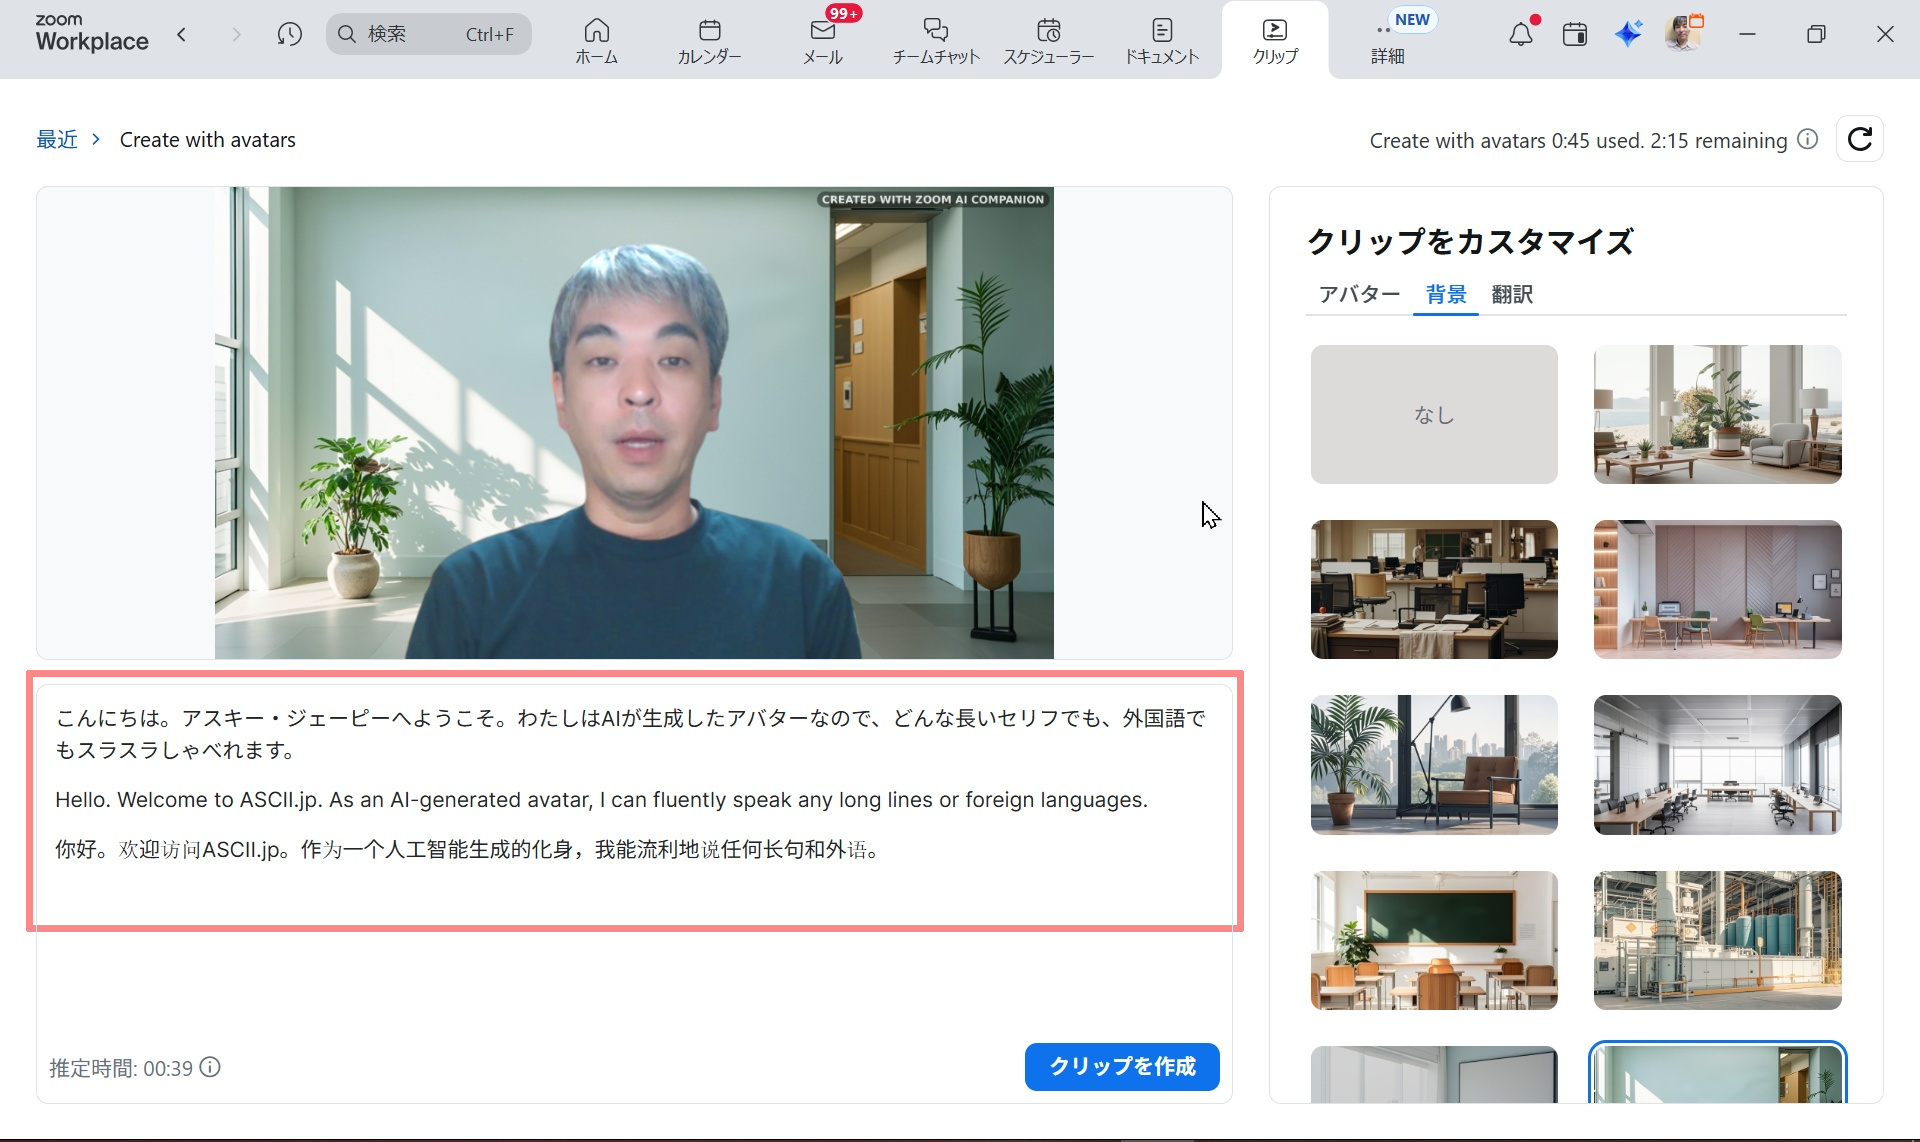Screen dimensions: 1920x1142
Task: Click the クリップを作成 button
Action: point(1121,1067)
